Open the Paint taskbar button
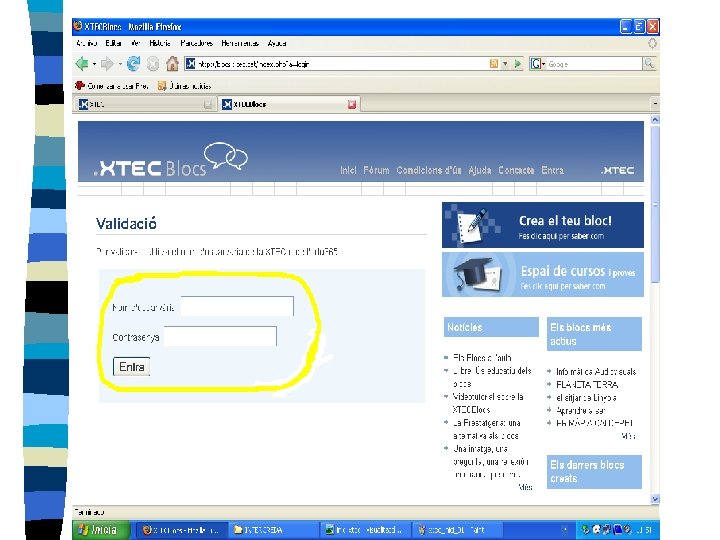The height and width of the screenshot is (540, 720). click(x=457, y=530)
